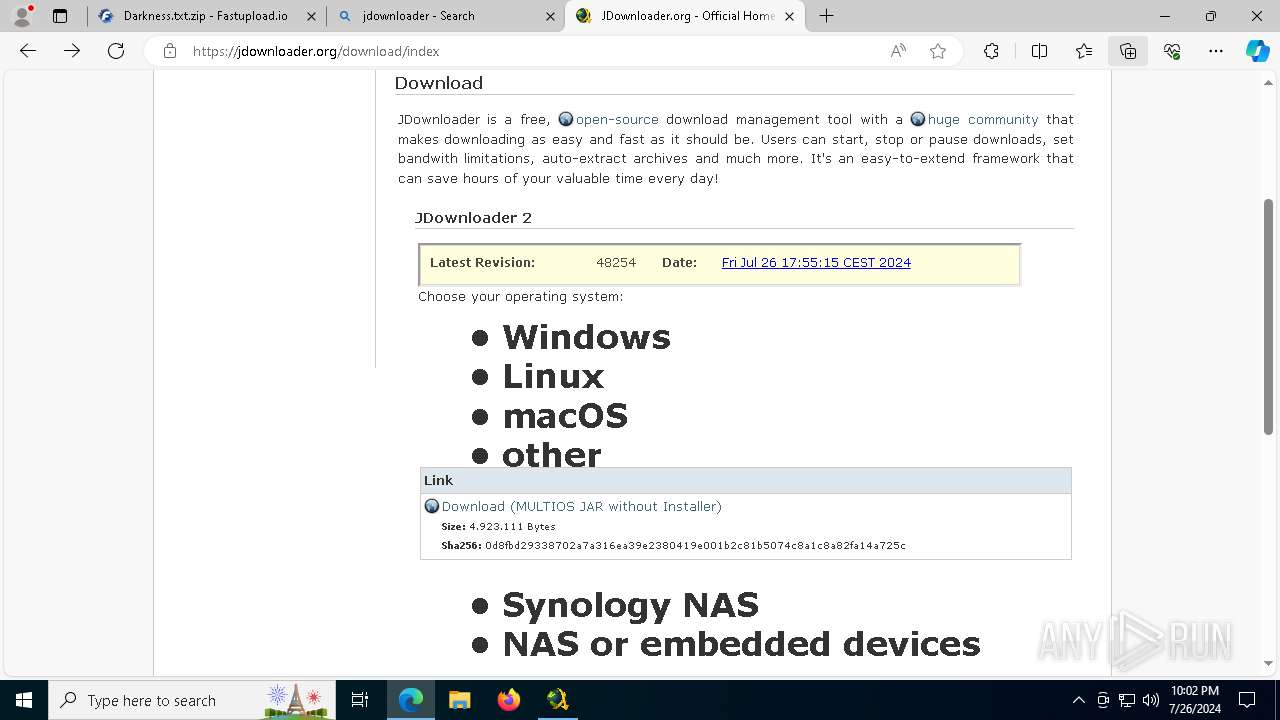This screenshot has height=720, width=1280.
Task: Close the jdownloader Search tab
Action: [551, 16]
